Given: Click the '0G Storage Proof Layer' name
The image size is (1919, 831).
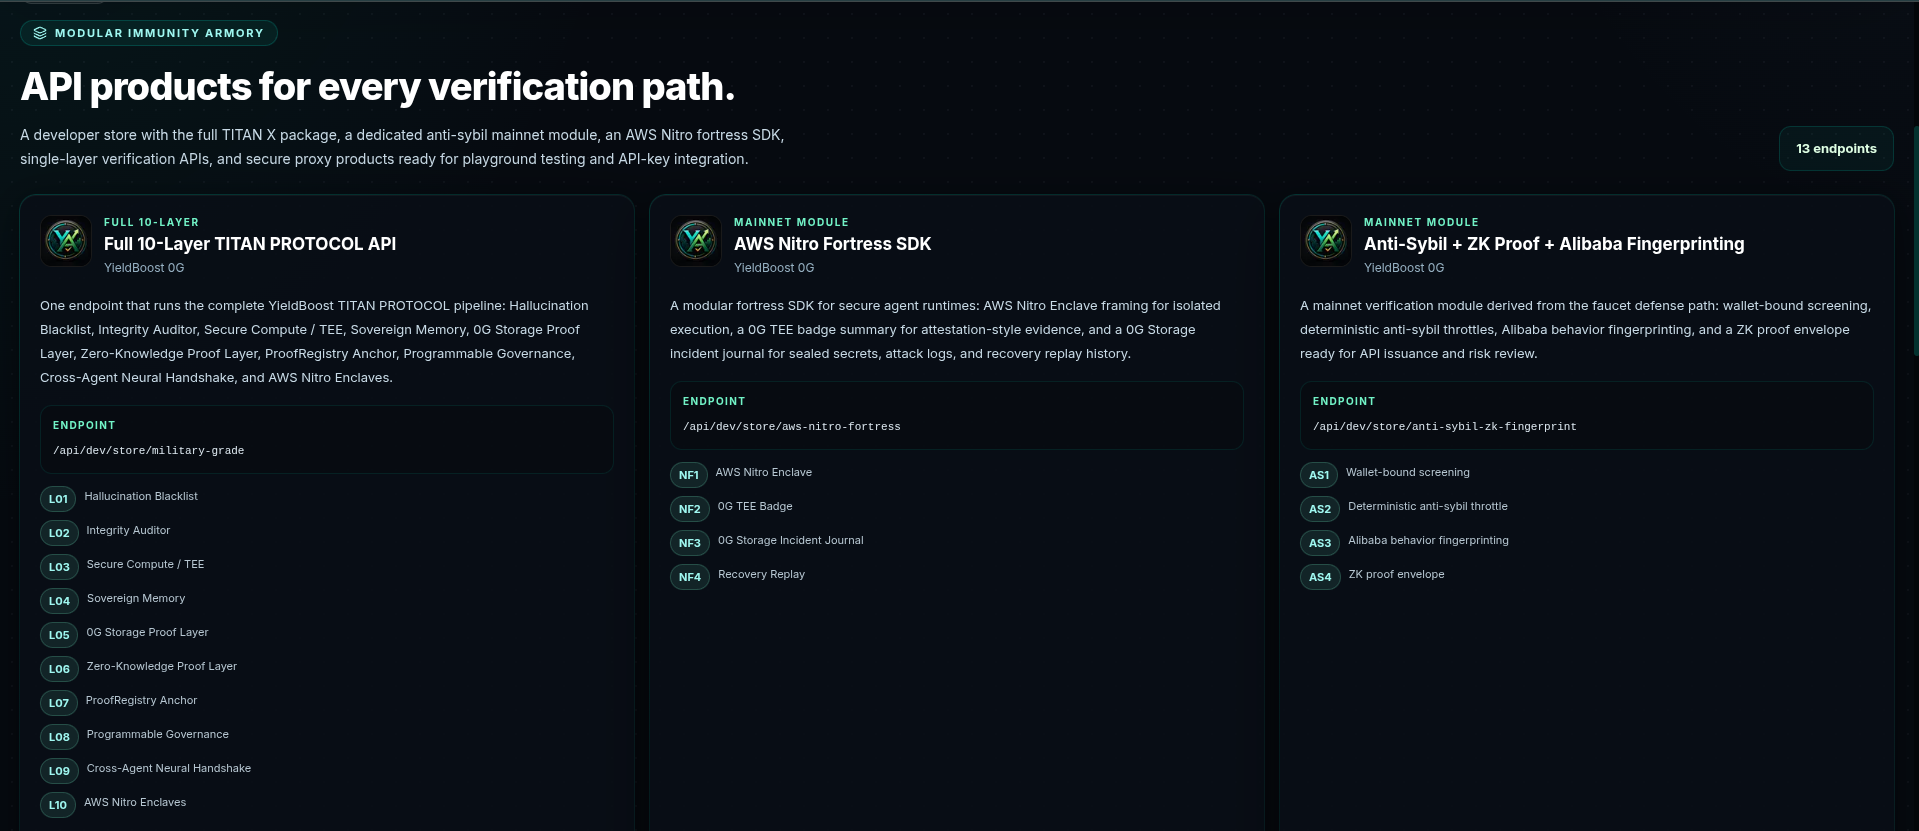Looking at the screenshot, I should (148, 632).
